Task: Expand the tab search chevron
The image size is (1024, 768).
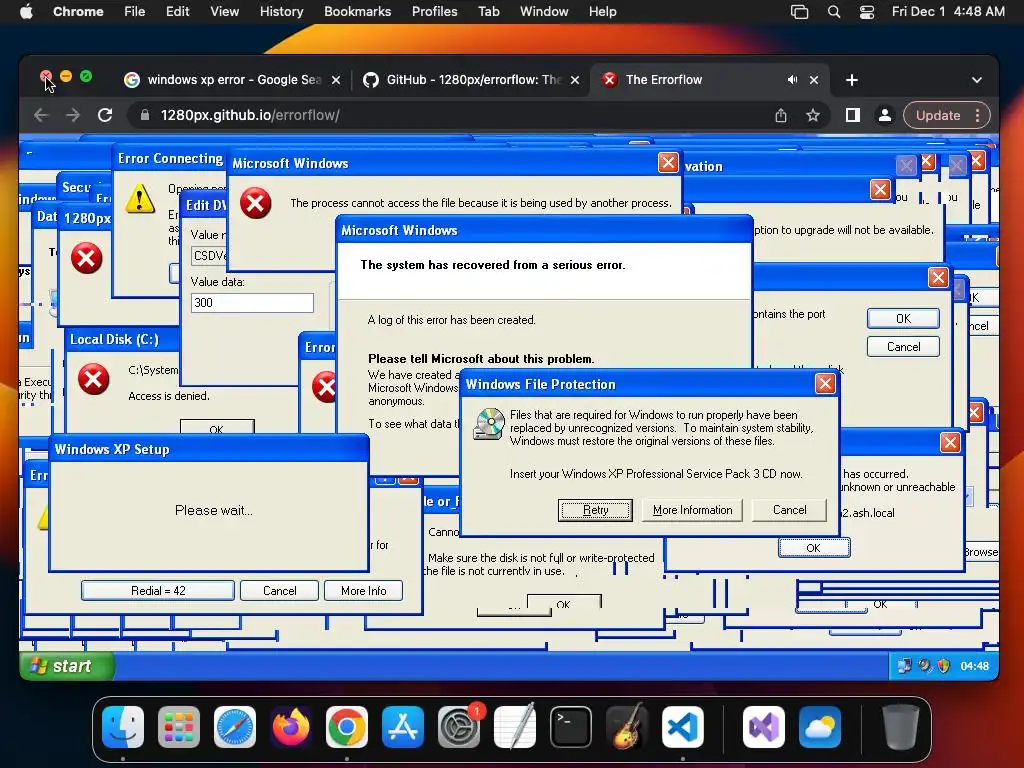Action: (976, 80)
